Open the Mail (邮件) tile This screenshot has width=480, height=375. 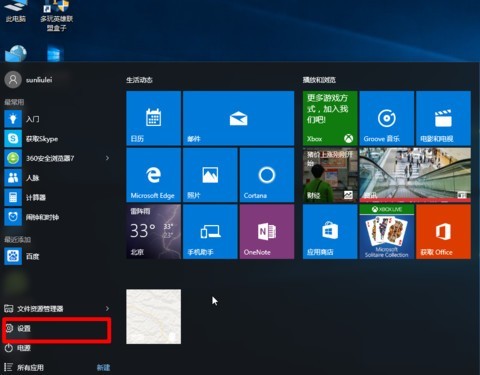click(x=238, y=118)
